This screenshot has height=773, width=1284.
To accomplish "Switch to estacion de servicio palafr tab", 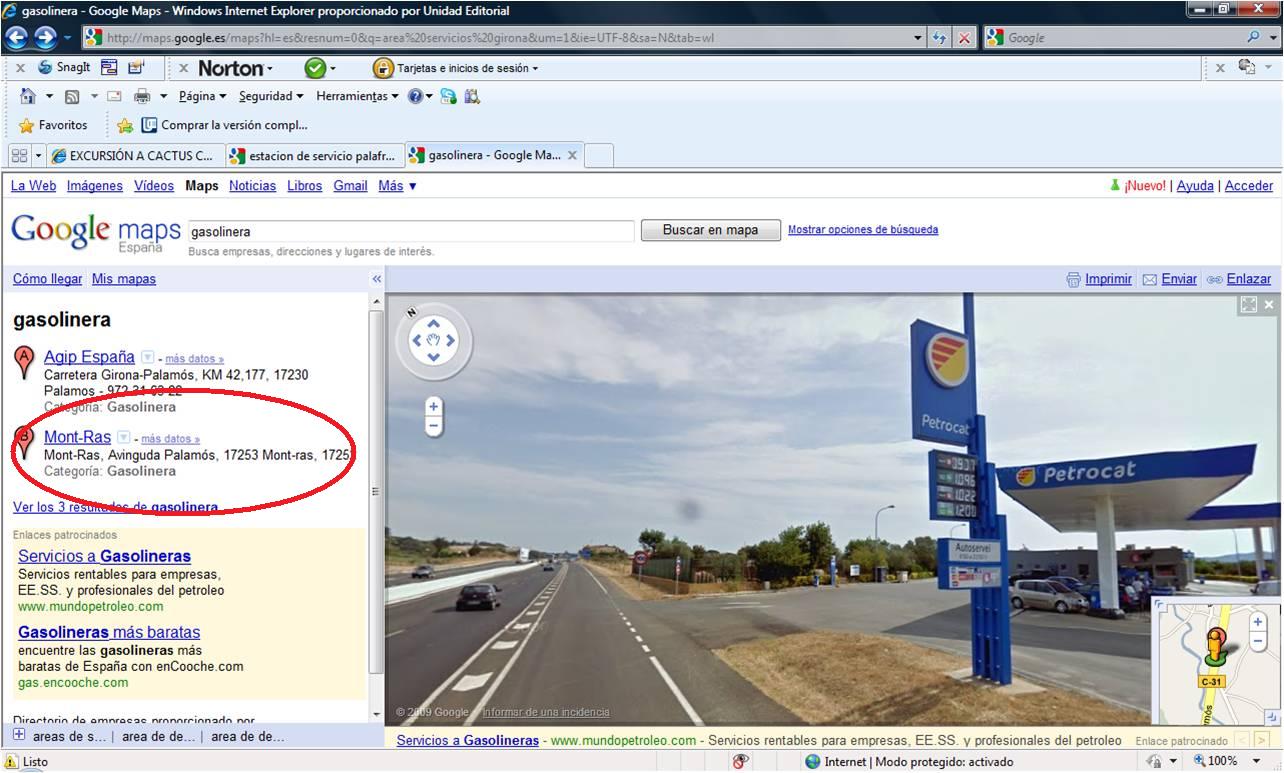I will (x=314, y=156).
